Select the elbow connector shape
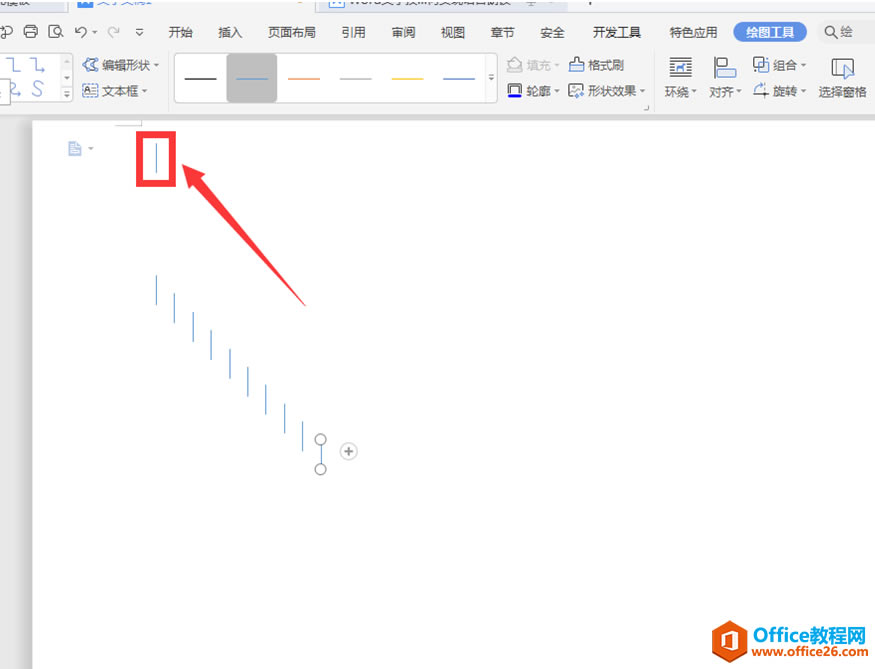The width and height of the screenshot is (875, 669). pyautogui.click(x=12, y=65)
